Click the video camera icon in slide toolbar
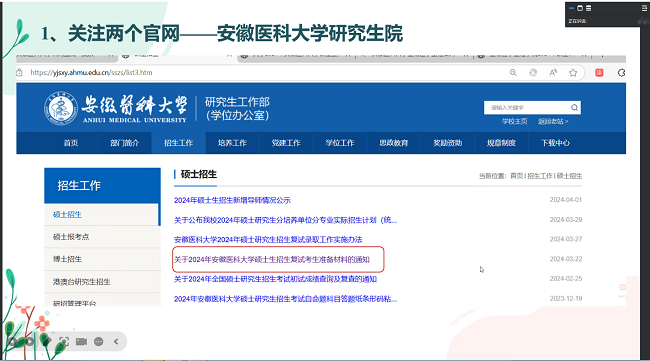The image size is (650, 361). click(x=81, y=342)
